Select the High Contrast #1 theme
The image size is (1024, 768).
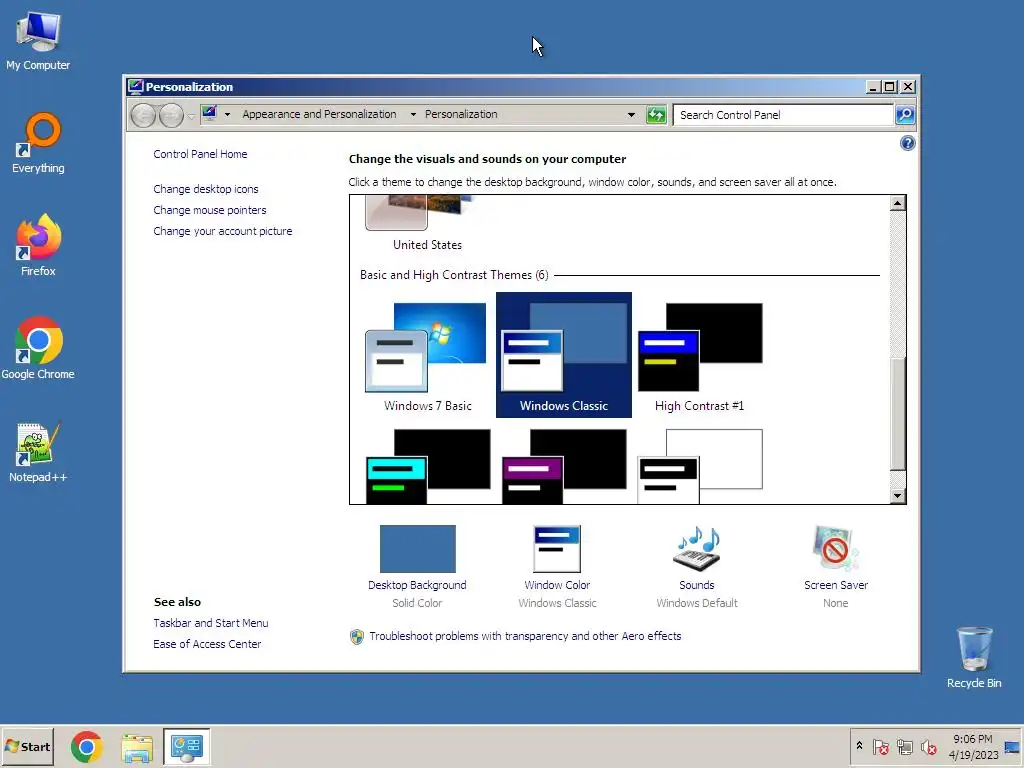click(x=699, y=355)
